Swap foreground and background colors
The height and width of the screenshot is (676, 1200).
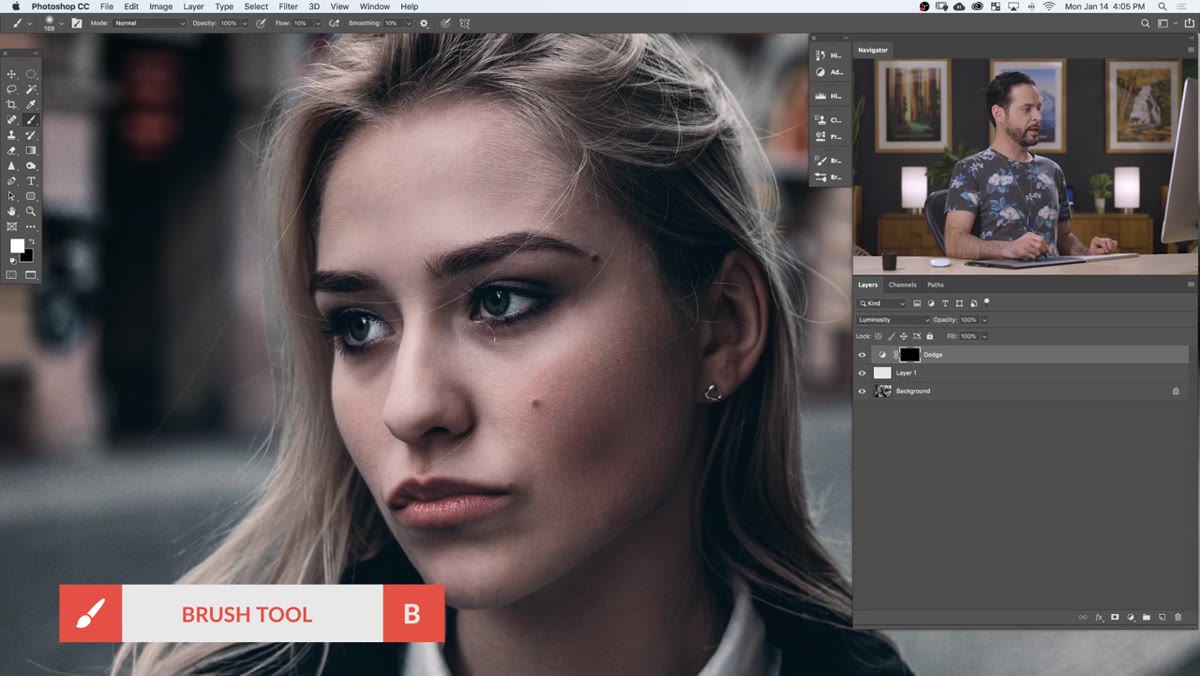31,240
